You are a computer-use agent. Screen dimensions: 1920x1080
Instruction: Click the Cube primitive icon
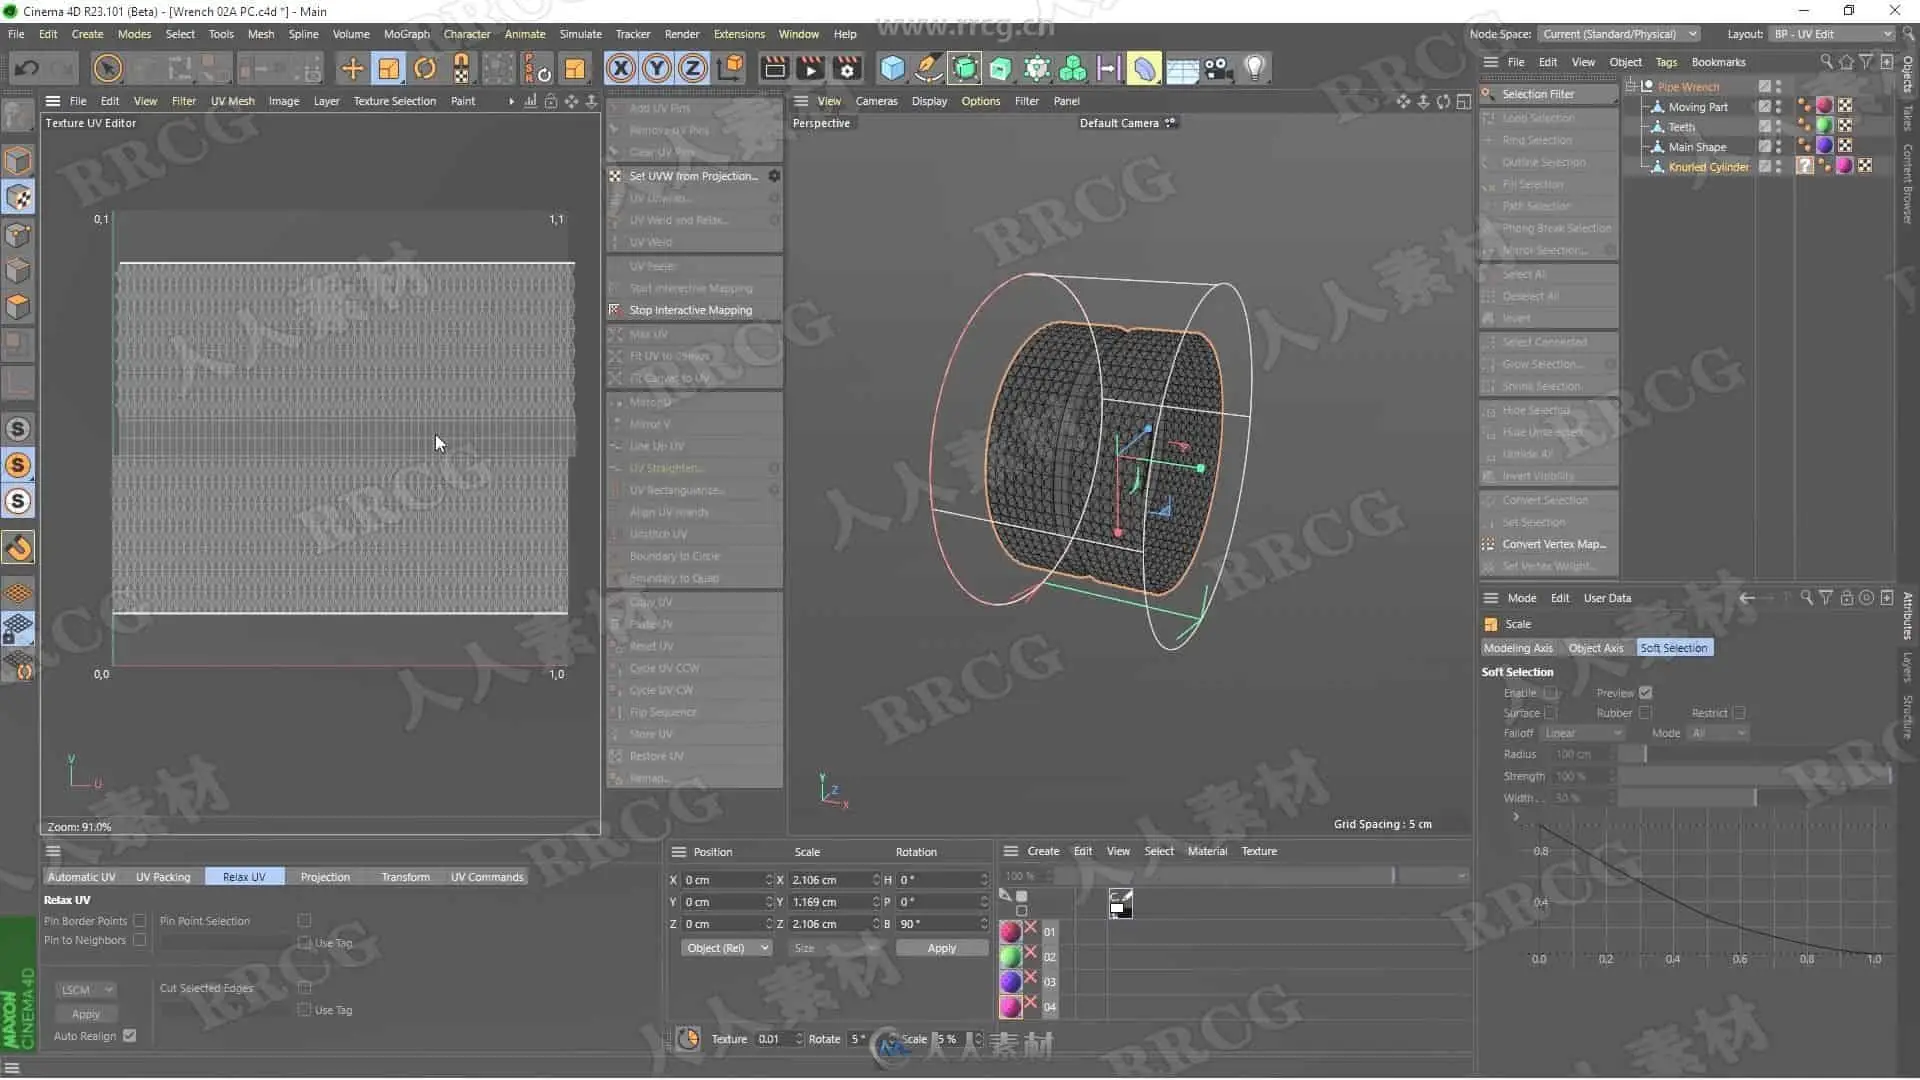click(x=892, y=68)
